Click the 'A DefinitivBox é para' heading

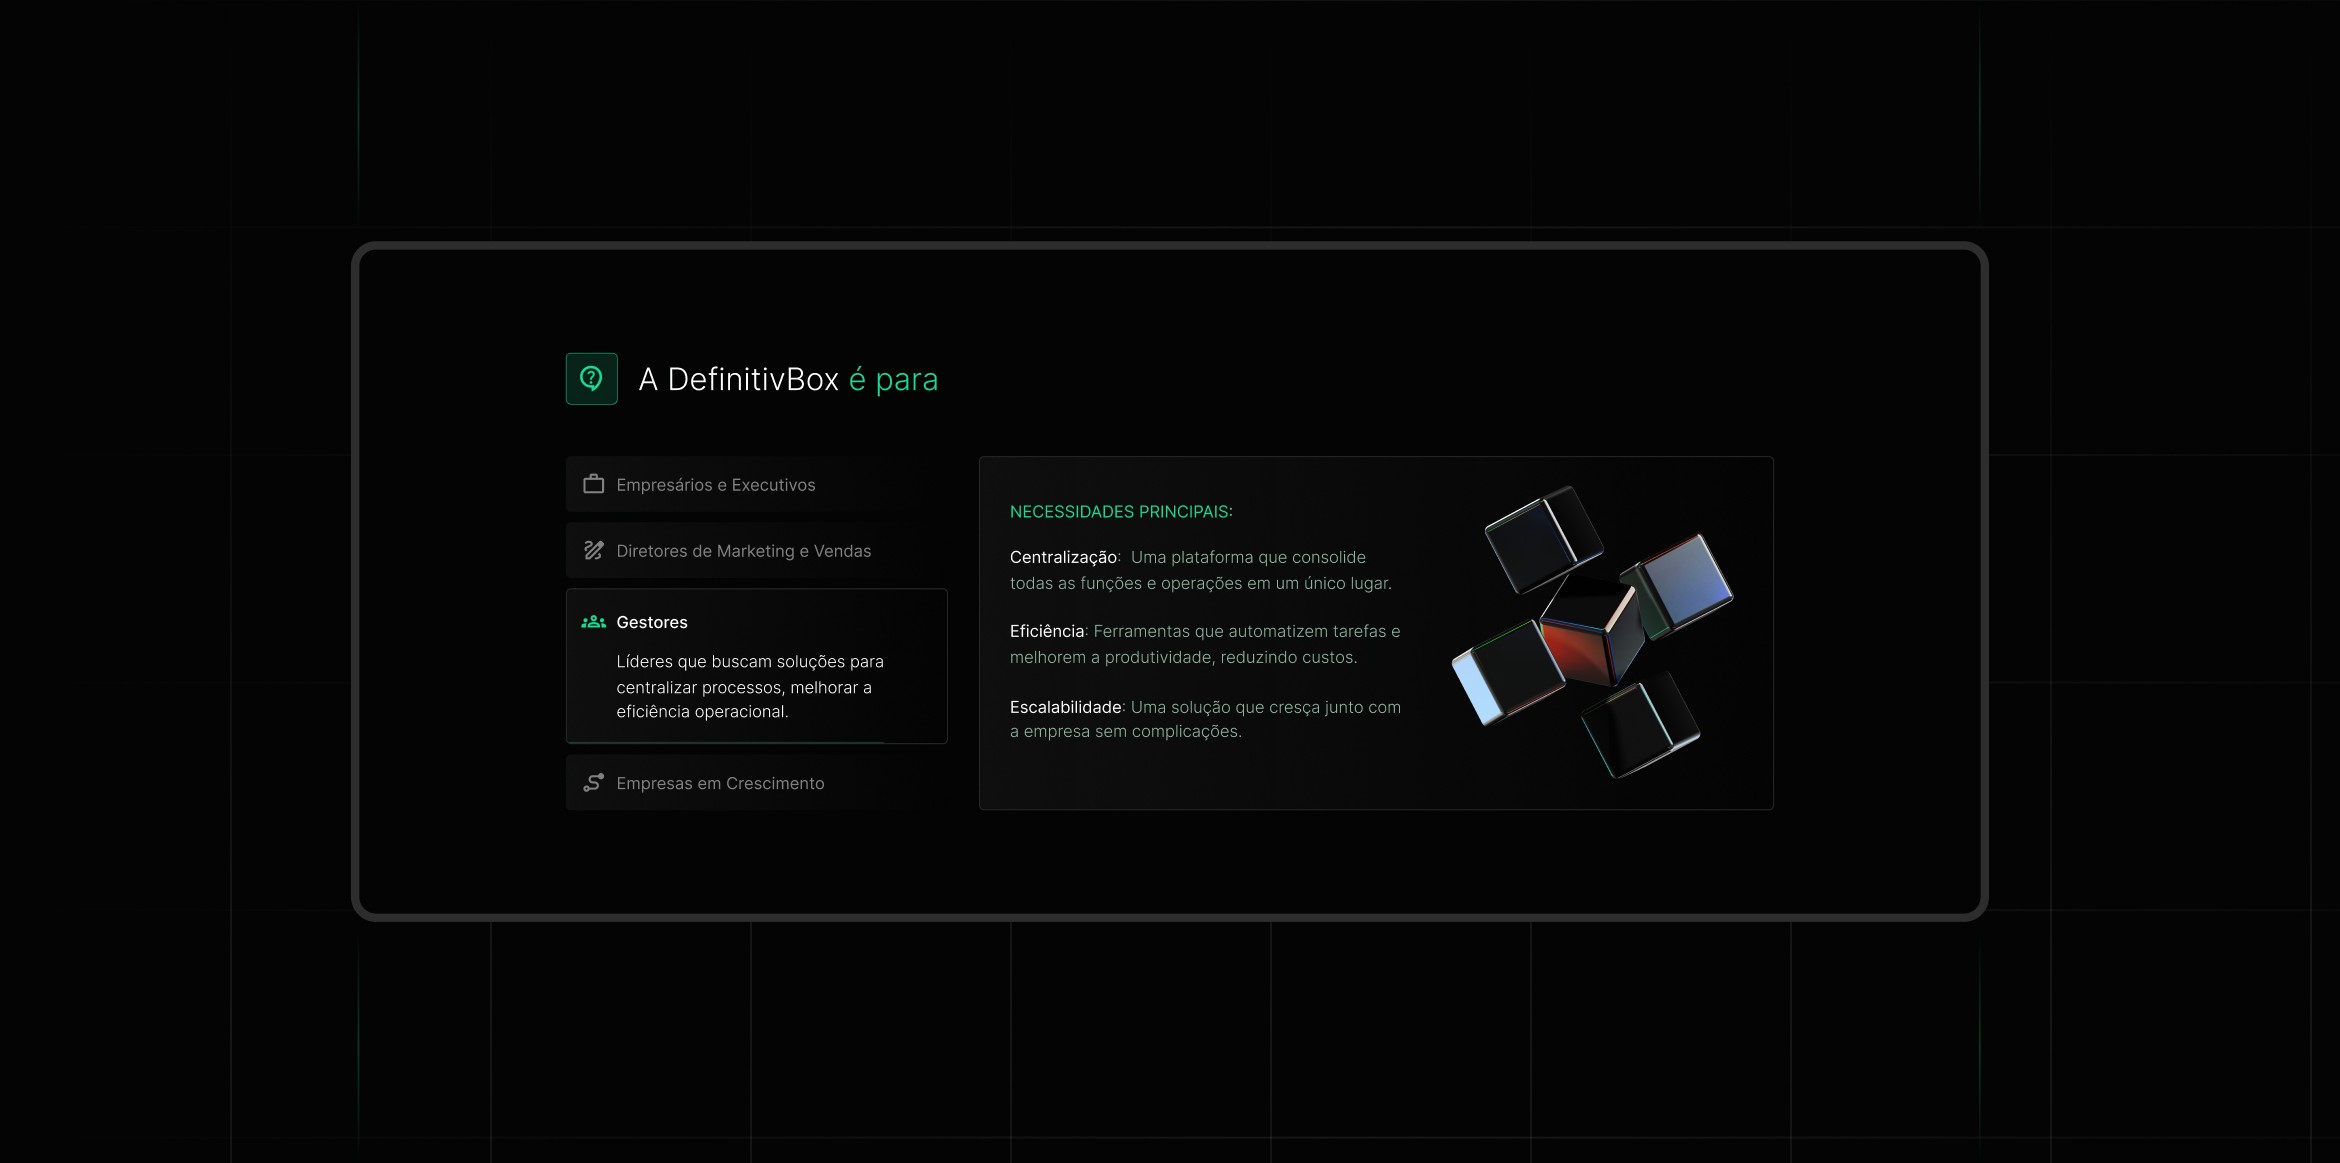click(788, 380)
